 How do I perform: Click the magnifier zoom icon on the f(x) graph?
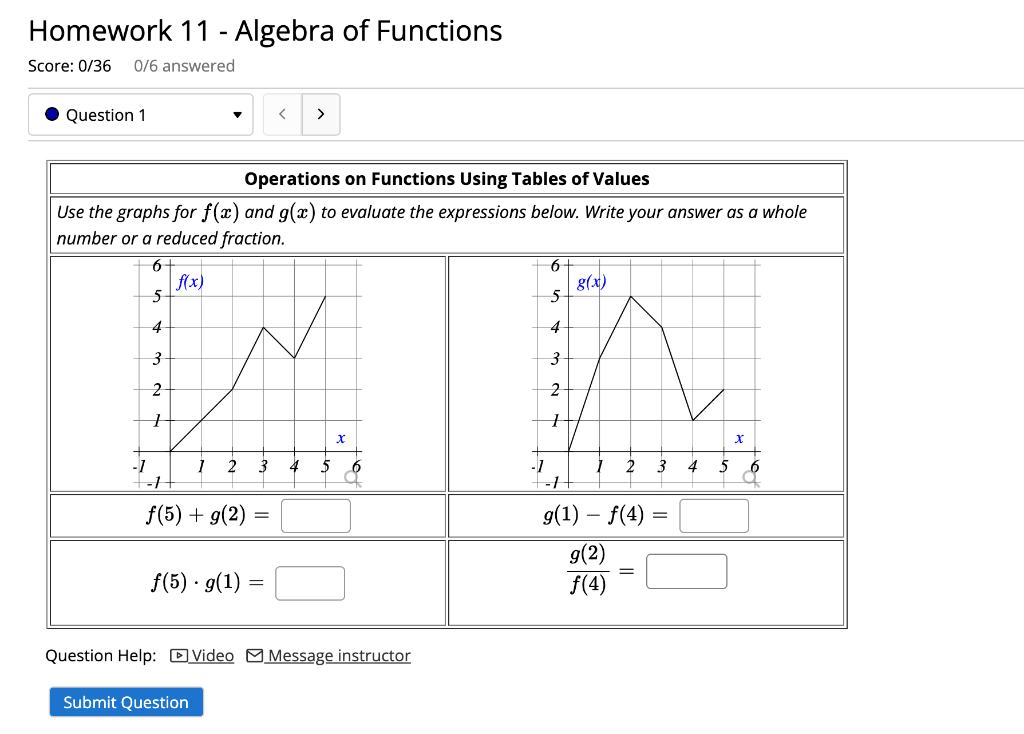point(351,479)
